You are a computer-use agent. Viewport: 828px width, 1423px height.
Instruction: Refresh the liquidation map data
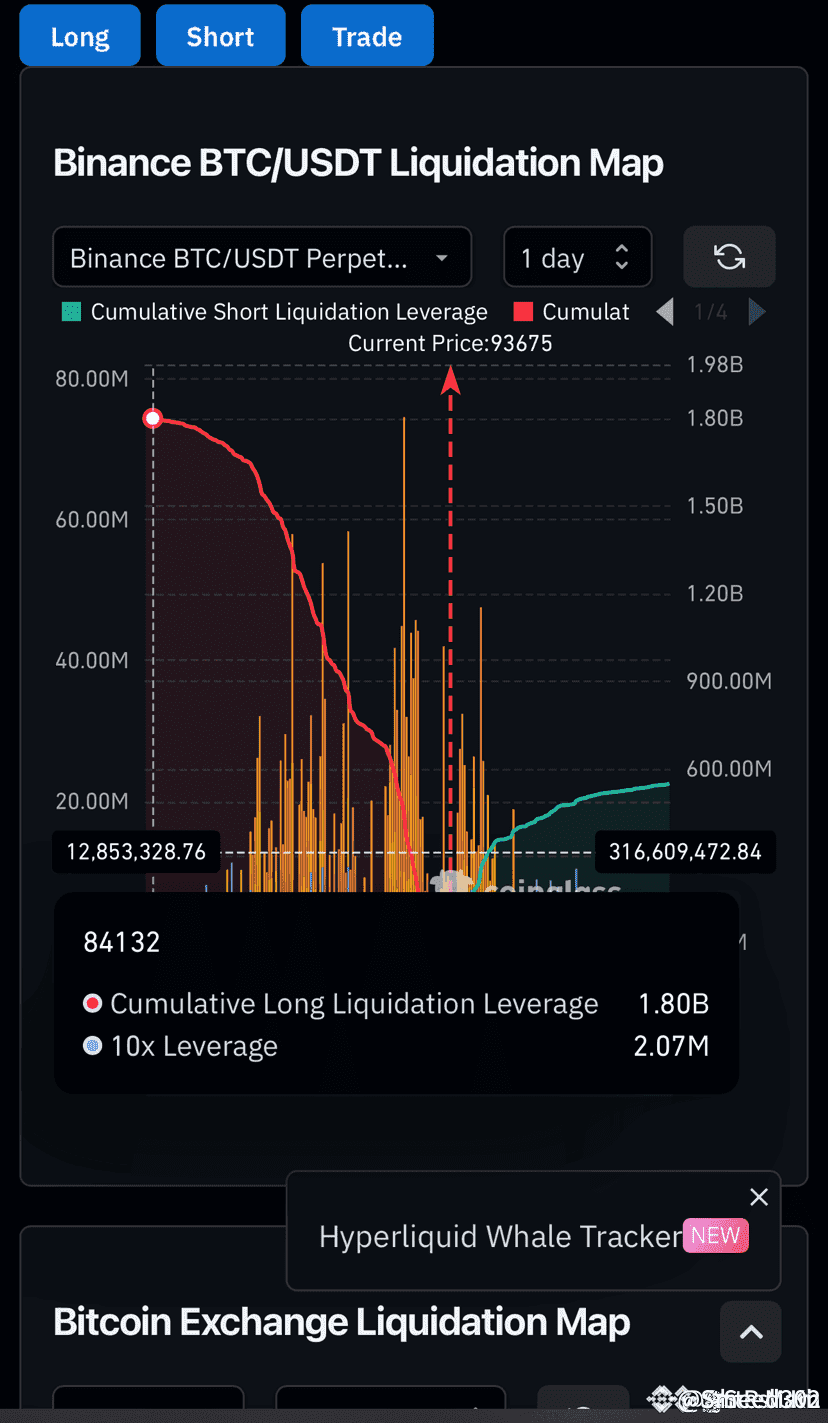pos(729,258)
